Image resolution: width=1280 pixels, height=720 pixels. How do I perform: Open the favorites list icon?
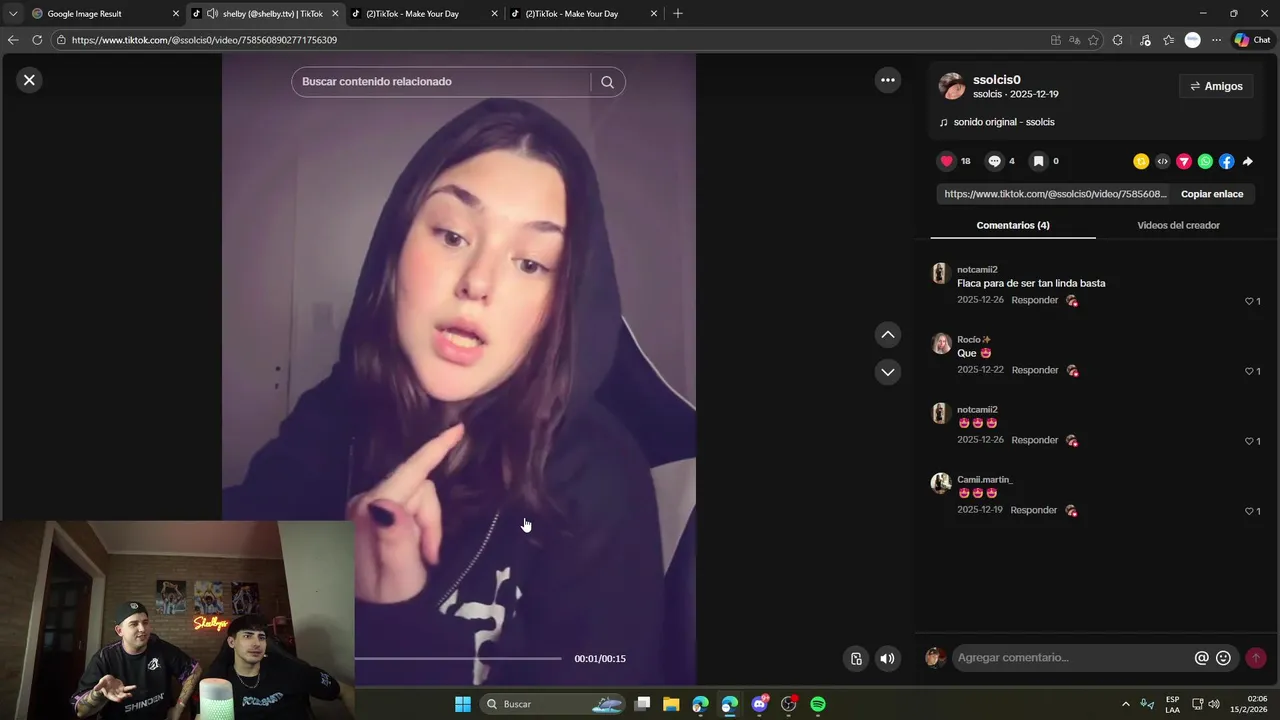tap(1168, 40)
